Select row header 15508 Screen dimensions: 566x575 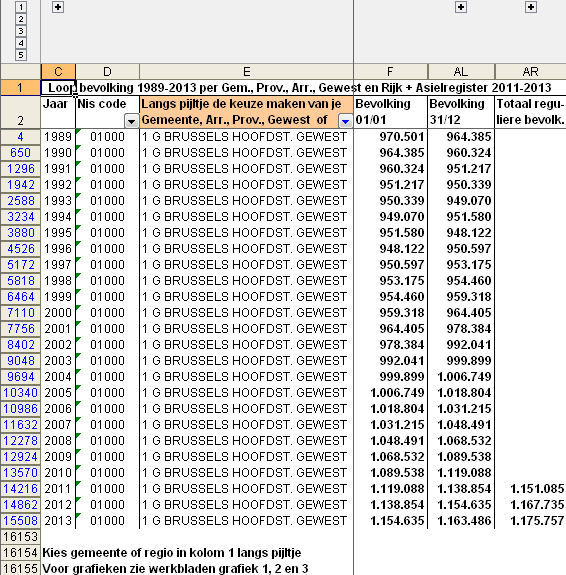tap(21, 521)
